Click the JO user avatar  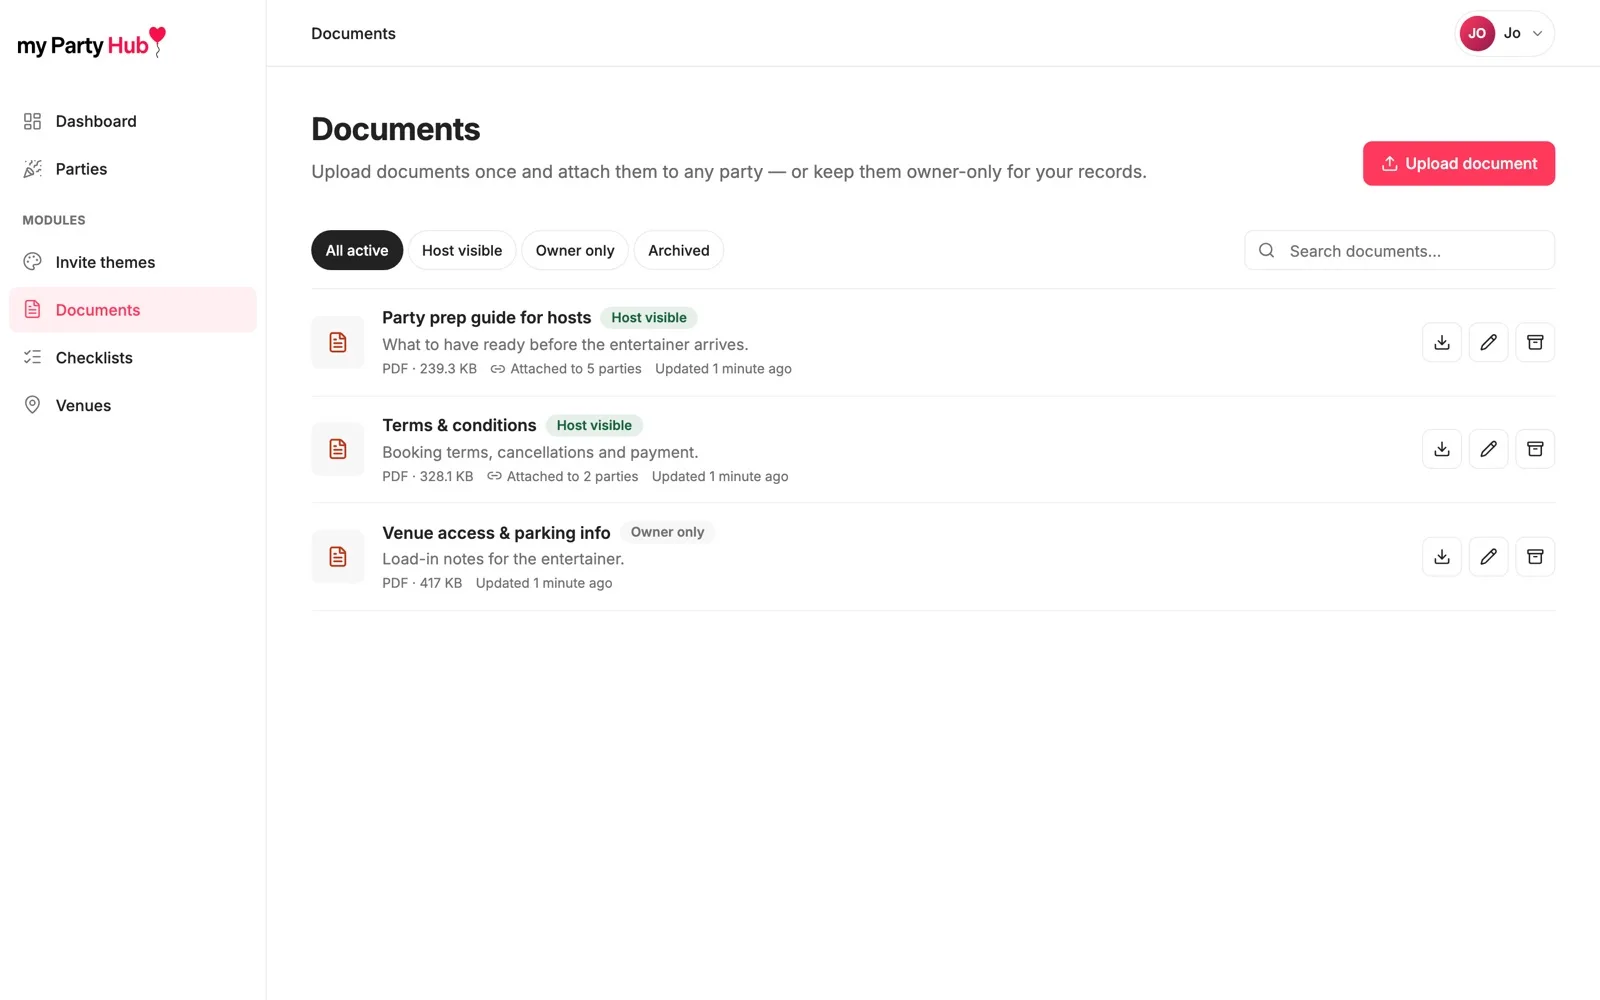[1477, 33]
